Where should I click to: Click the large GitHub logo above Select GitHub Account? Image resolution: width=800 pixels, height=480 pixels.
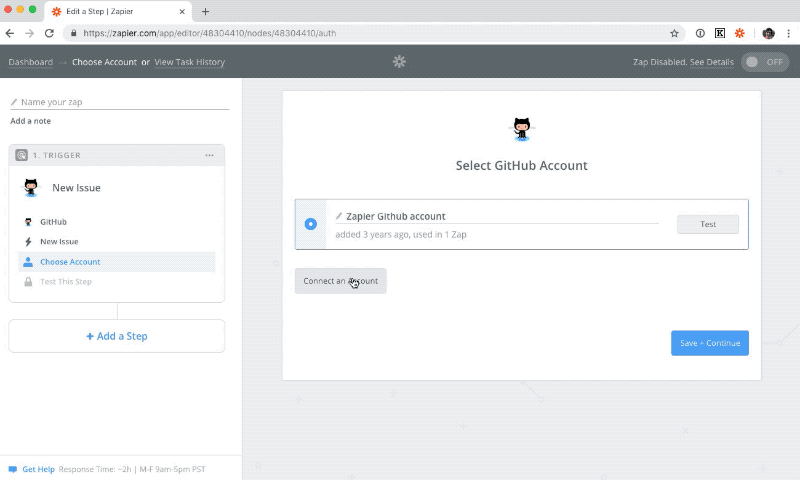pyautogui.click(x=521, y=129)
